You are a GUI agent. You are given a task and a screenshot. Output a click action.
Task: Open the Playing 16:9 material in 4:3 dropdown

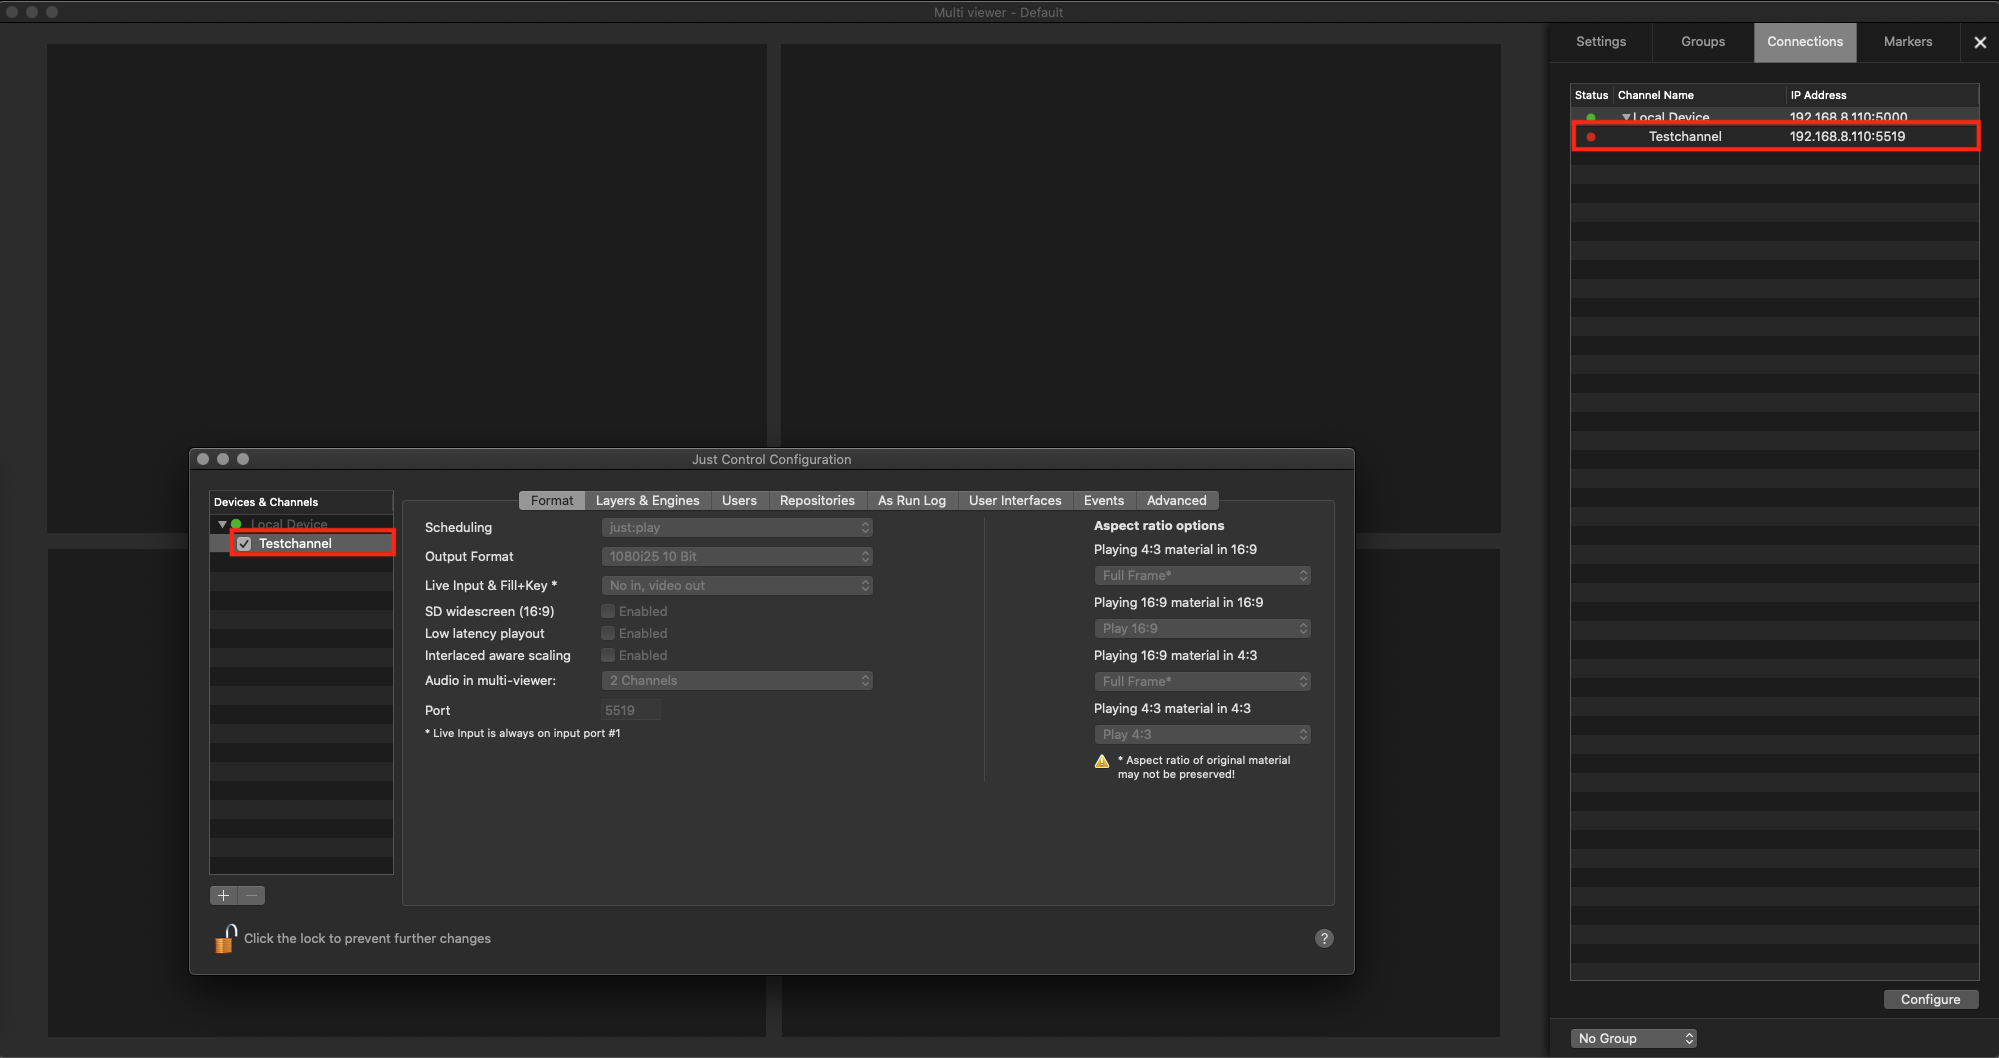point(1202,682)
